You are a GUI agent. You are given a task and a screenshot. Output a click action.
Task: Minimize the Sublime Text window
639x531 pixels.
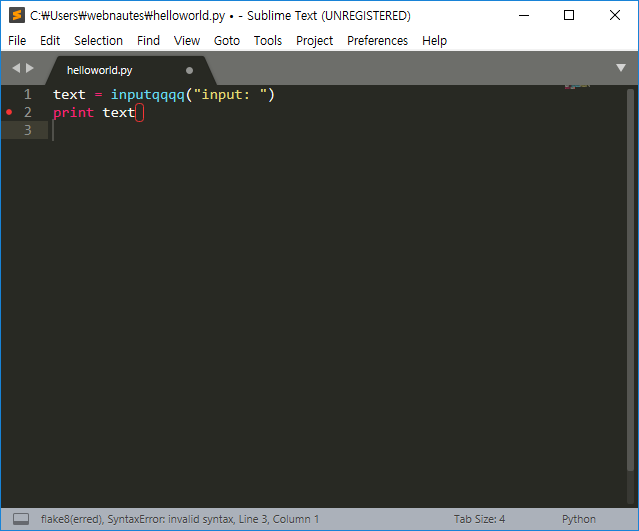pyautogui.click(x=524, y=15)
